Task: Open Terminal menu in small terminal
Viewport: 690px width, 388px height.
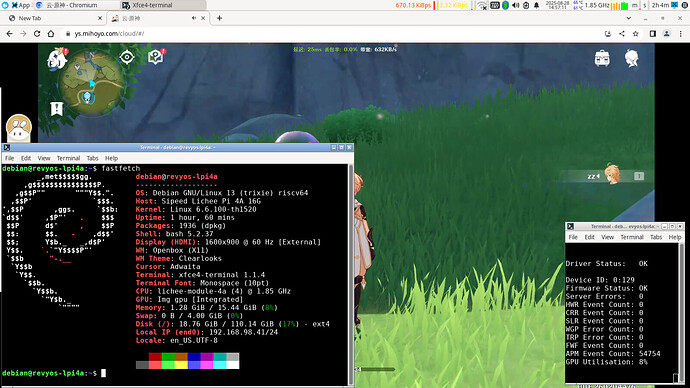Action: point(632,237)
